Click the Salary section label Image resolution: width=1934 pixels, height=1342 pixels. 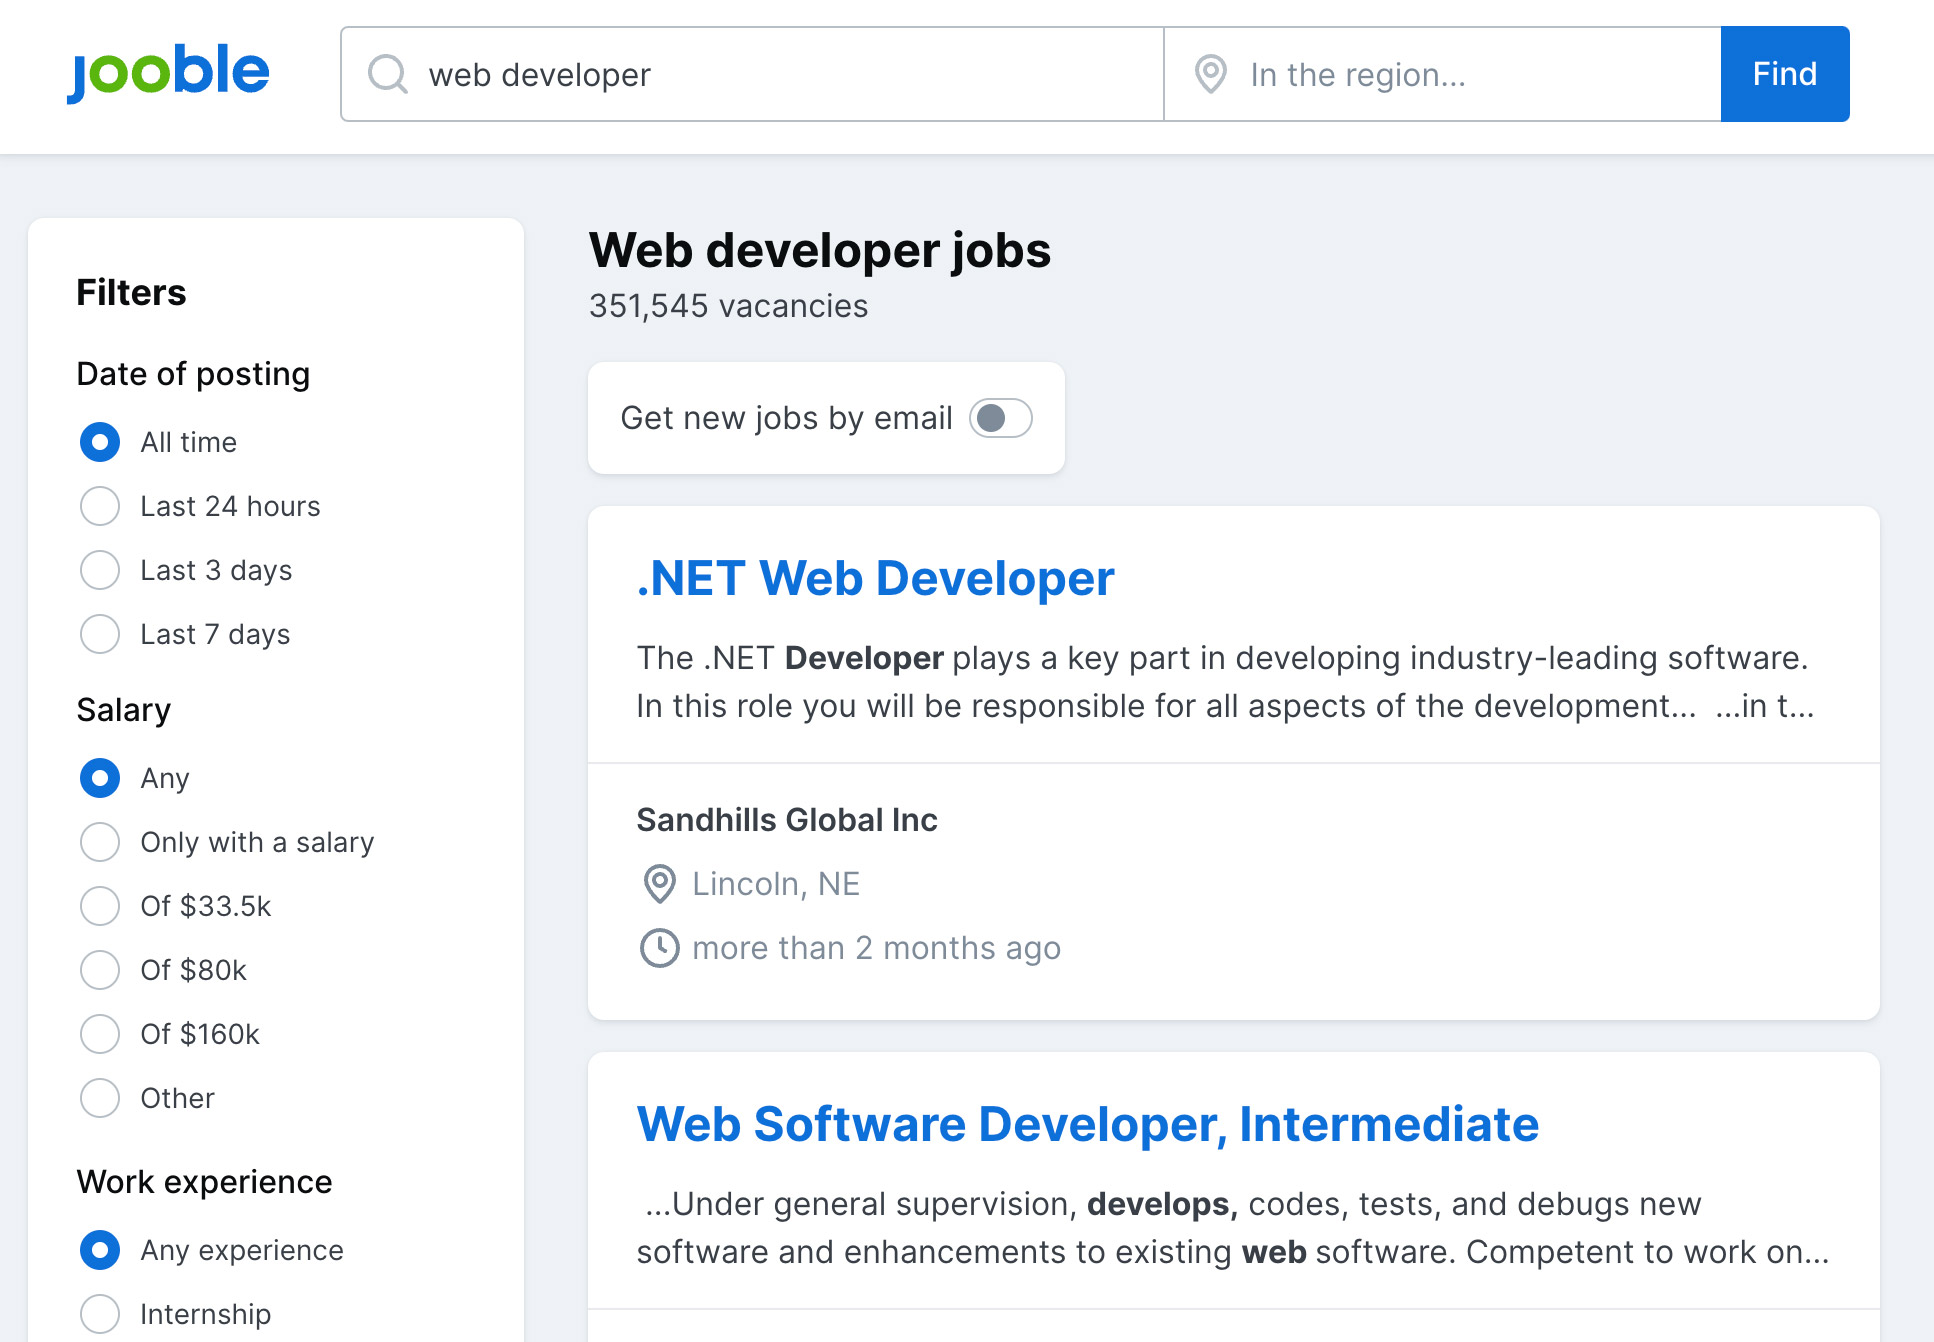[124, 710]
